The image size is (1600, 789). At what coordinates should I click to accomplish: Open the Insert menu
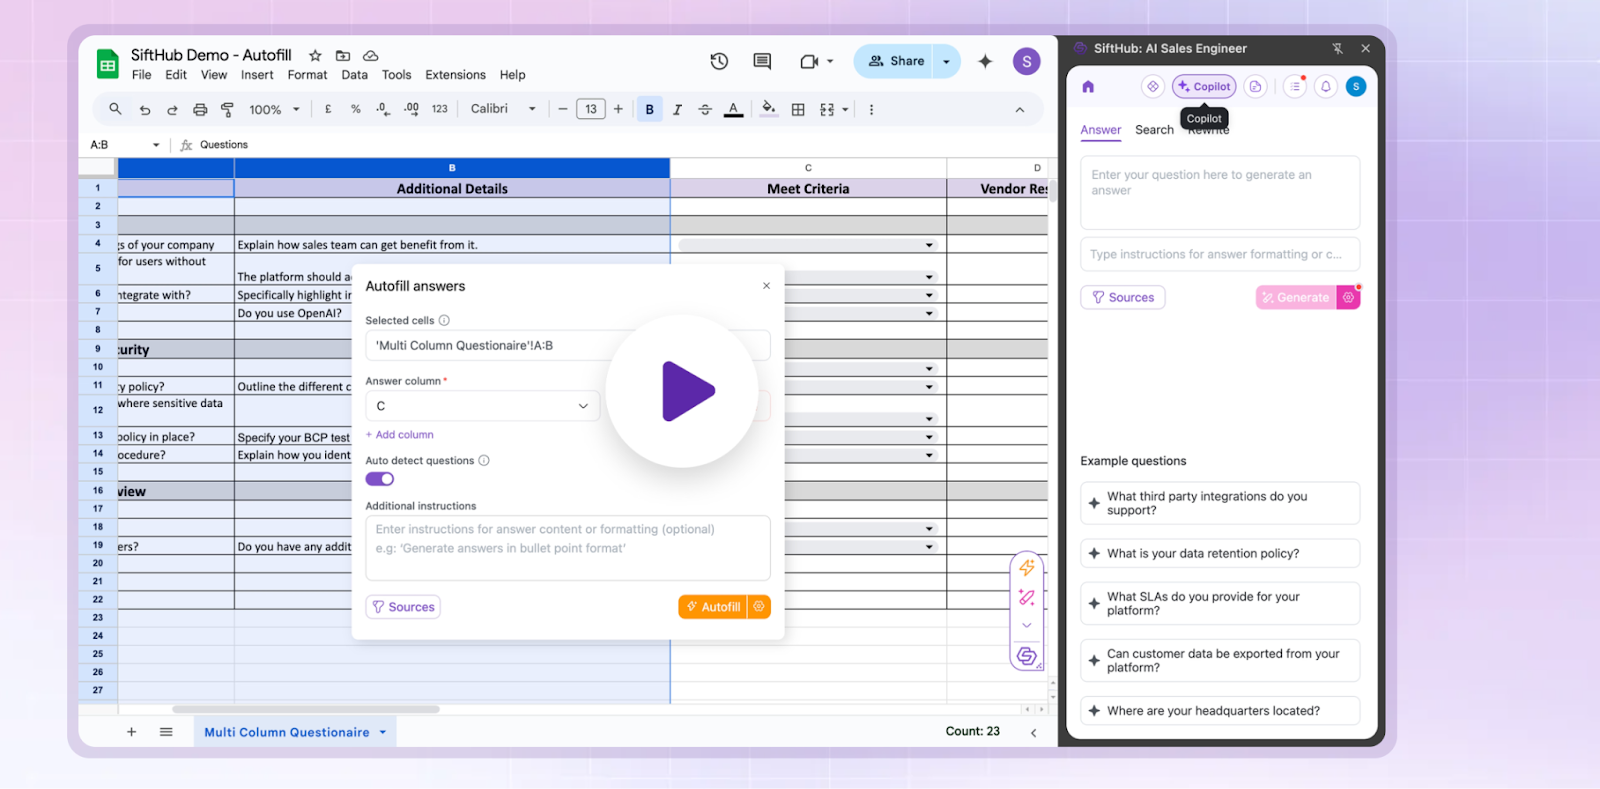click(x=257, y=75)
